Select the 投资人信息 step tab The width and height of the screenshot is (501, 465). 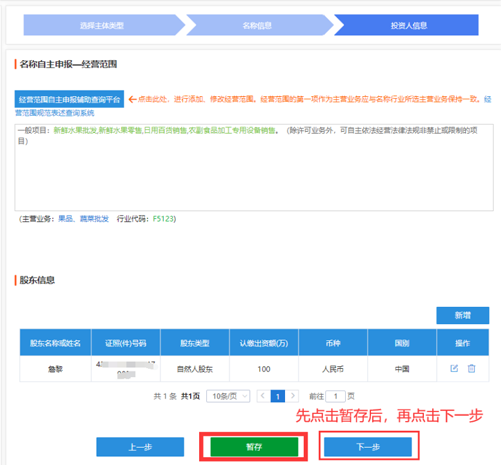[x=409, y=25]
